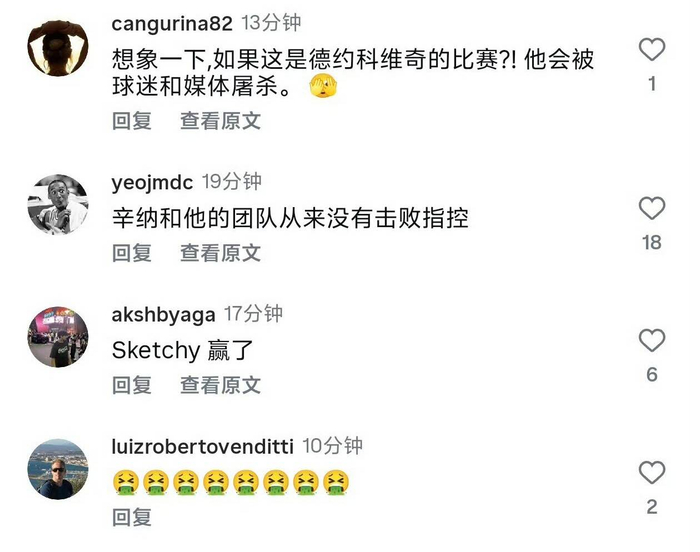View original text of yeojmdc's comment
This screenshot has height=552, width=700.
[221, 253]
